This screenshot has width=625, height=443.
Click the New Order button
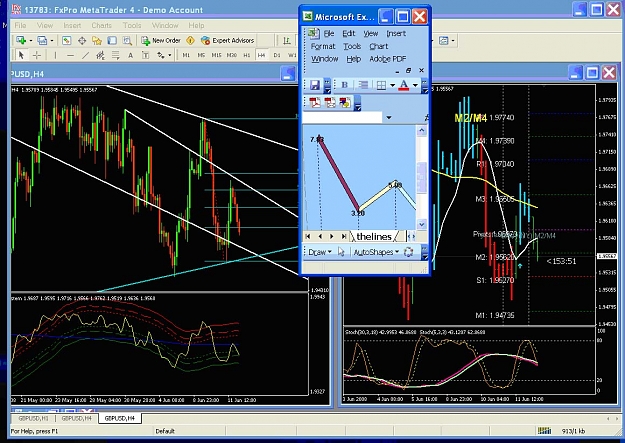coord(161,40)
